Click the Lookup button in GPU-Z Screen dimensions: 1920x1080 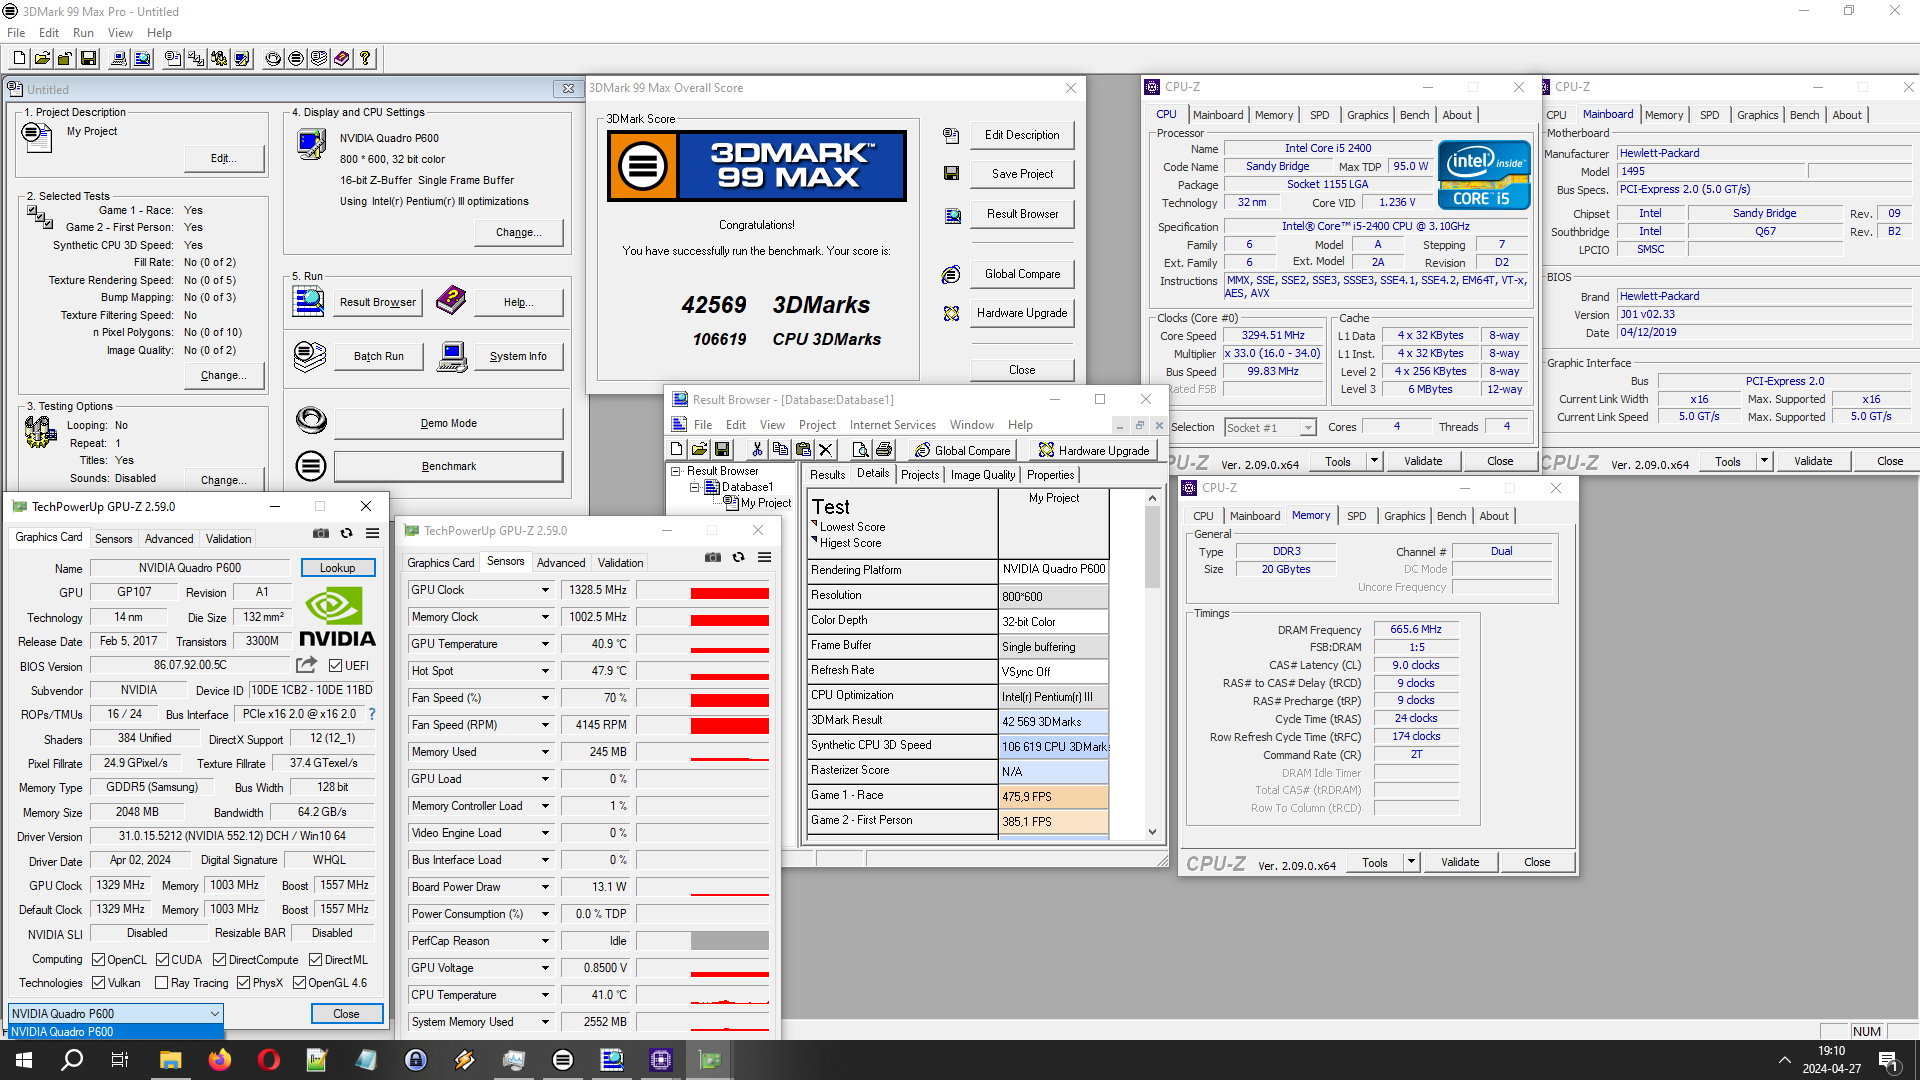[x=338, y=568]
